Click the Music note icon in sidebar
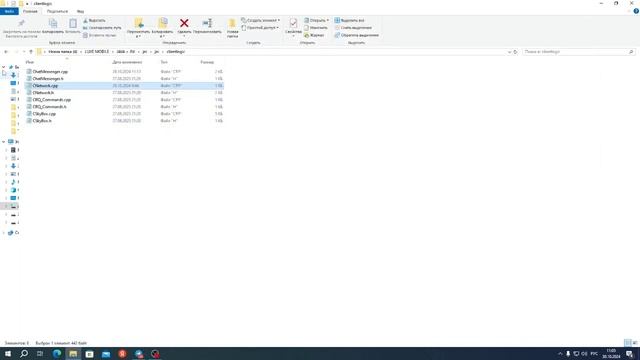This screenshot has width=640, height=360. pyautogui.click(x=13, y=182)
